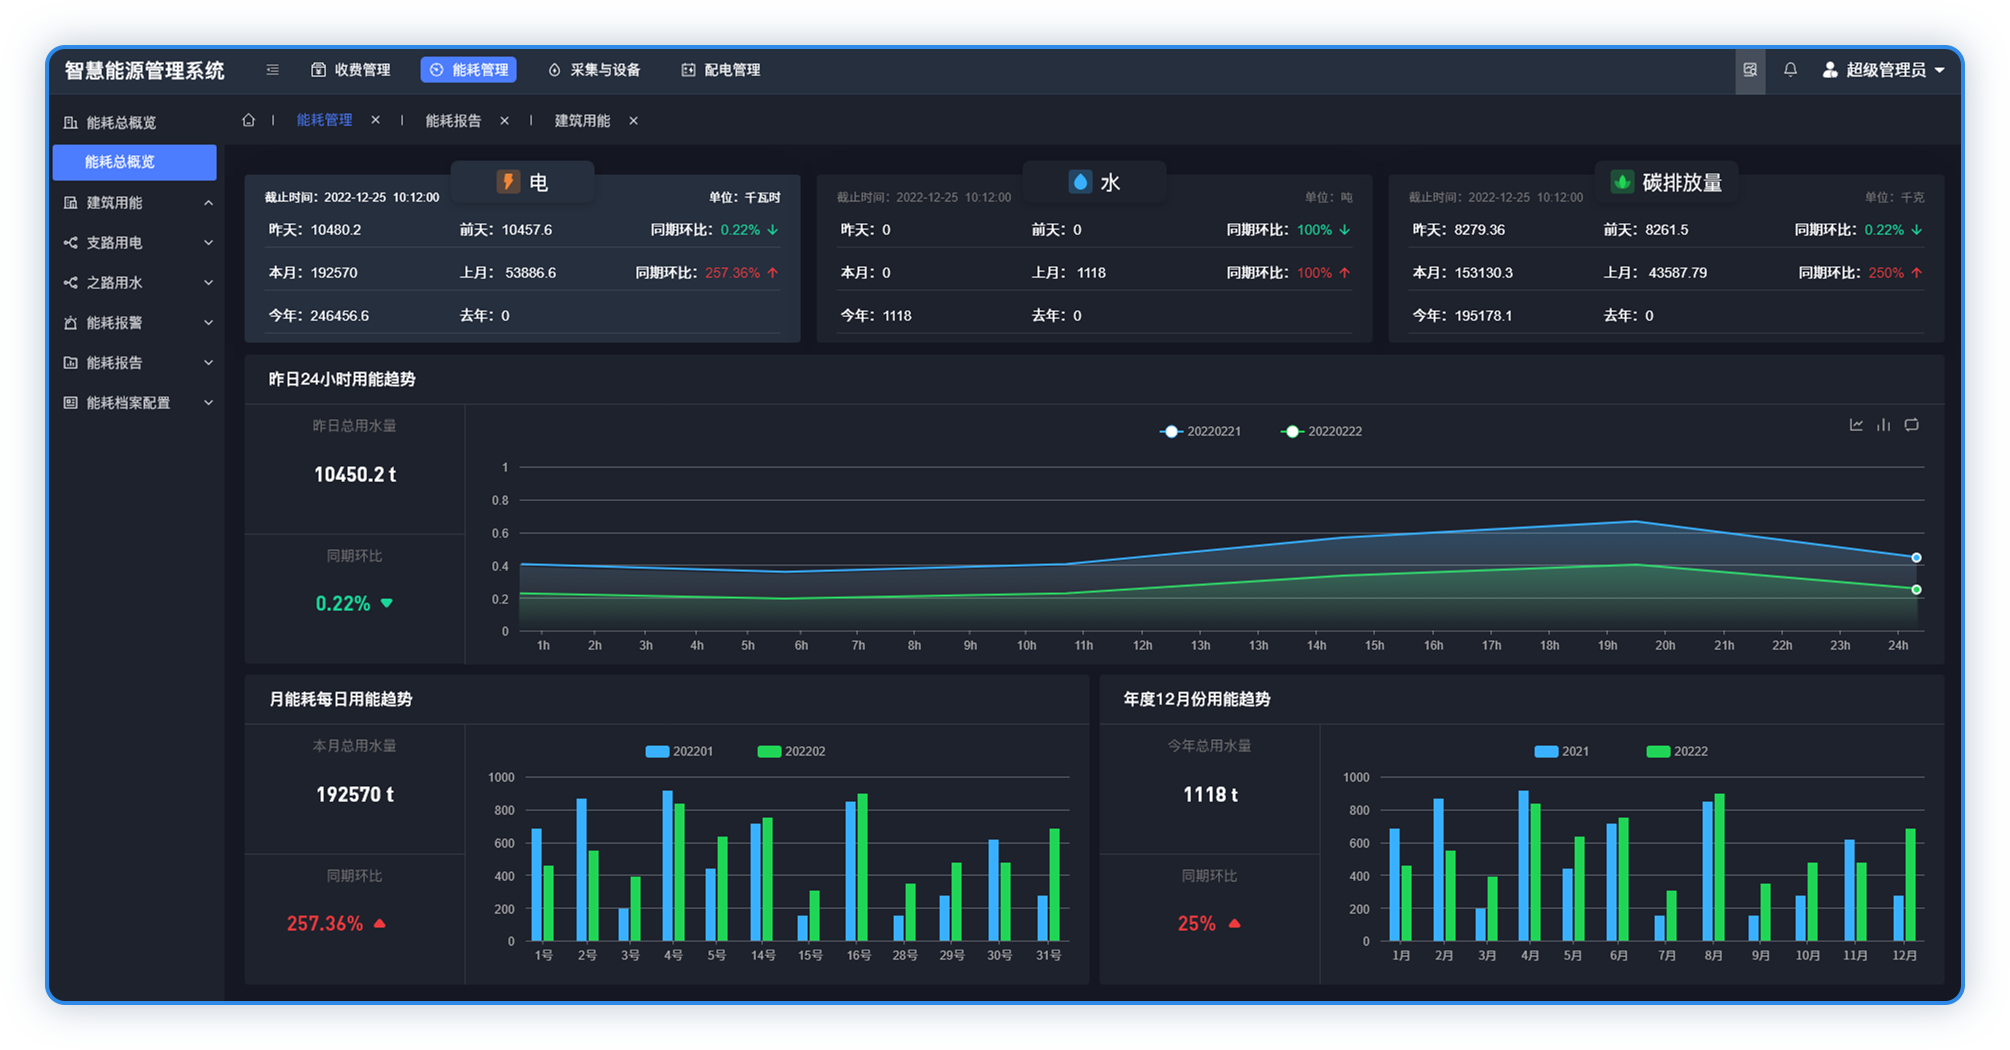Screen dimensions: 2010x1050
Task: Select the highlighted 能耗总概览 submenu item
Action: pos(134,162)
